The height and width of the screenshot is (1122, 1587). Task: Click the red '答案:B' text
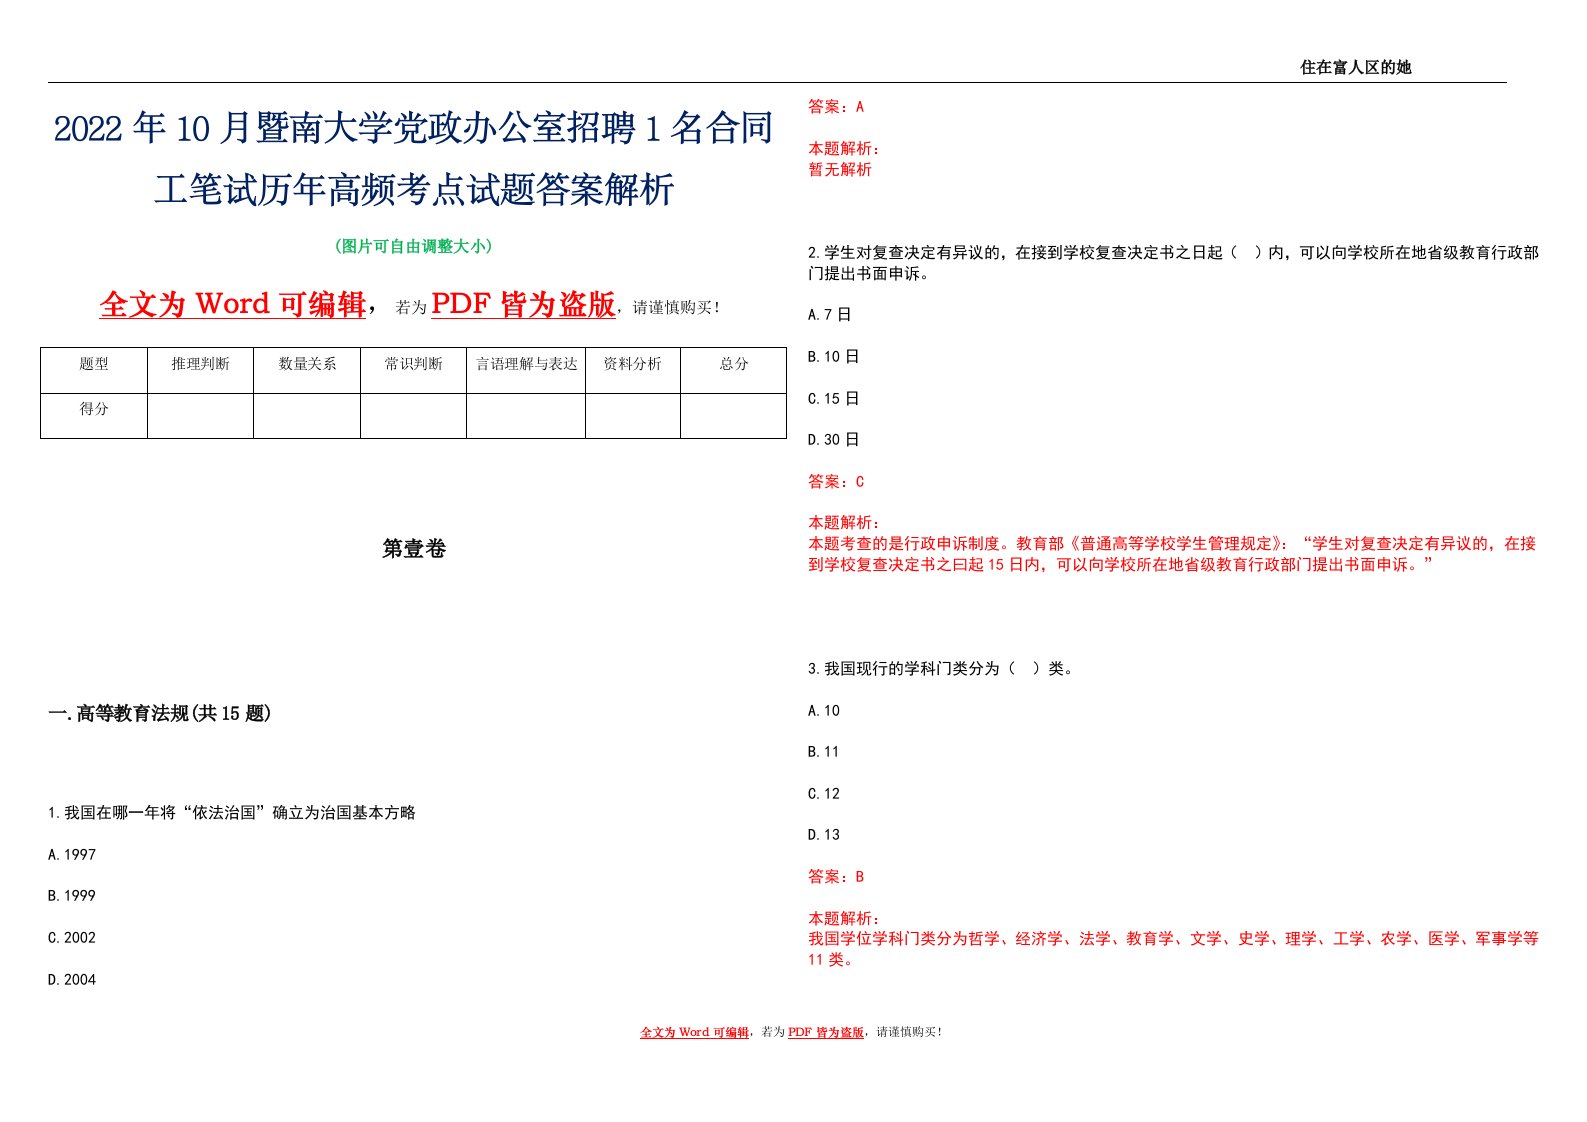(x=836, y=877)
